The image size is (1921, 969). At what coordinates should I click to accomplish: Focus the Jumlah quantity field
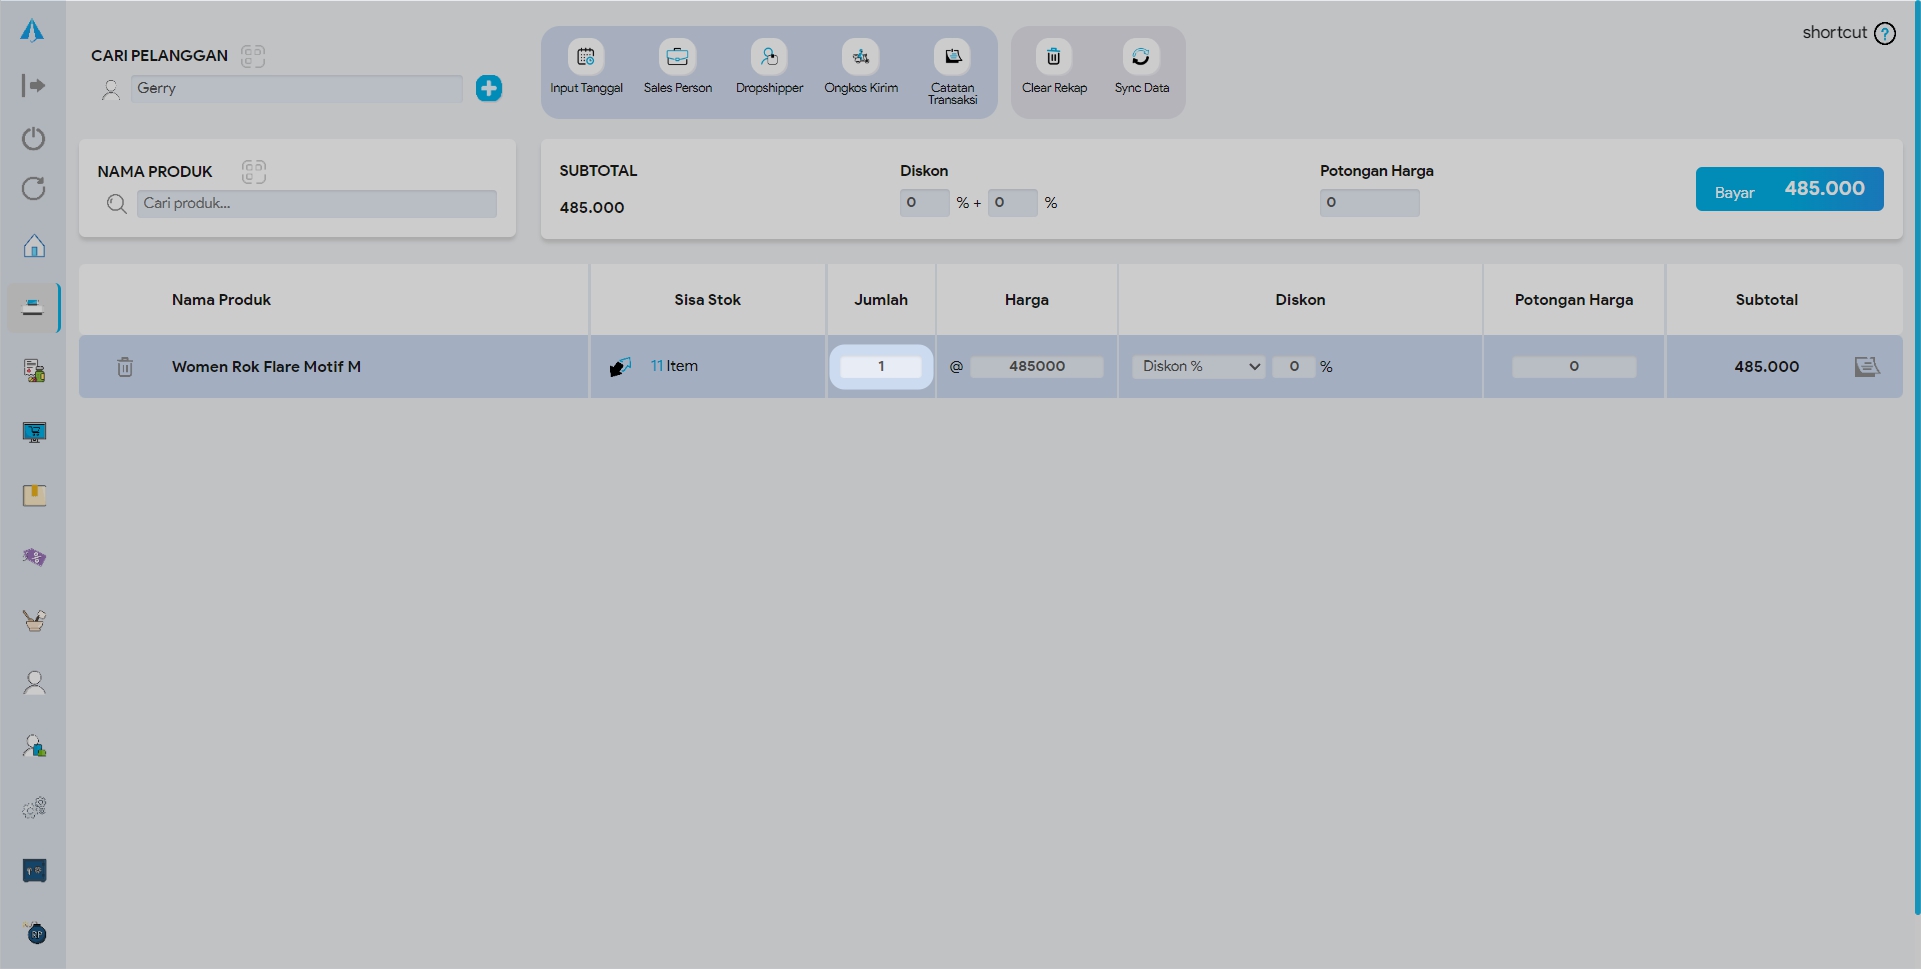tap(881, 367)
